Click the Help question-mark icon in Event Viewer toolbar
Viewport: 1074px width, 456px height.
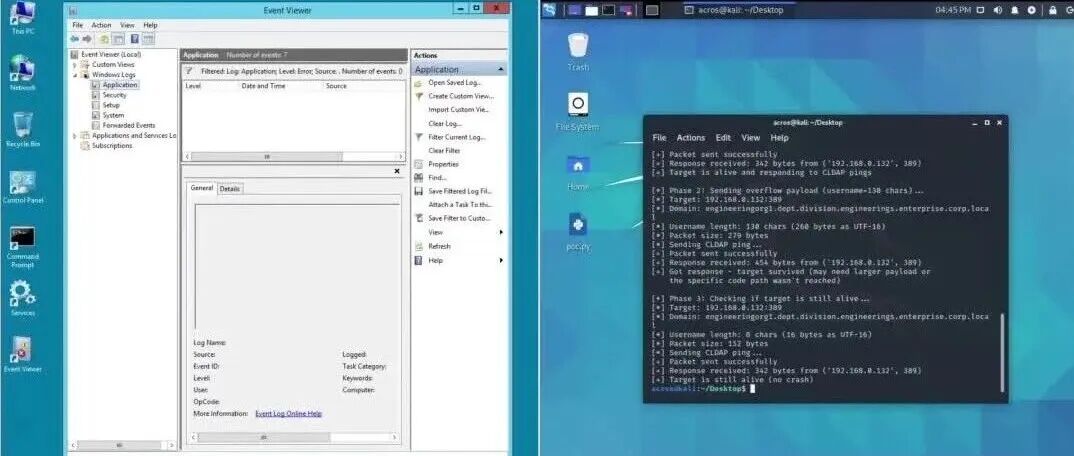(x=135, y=39)
